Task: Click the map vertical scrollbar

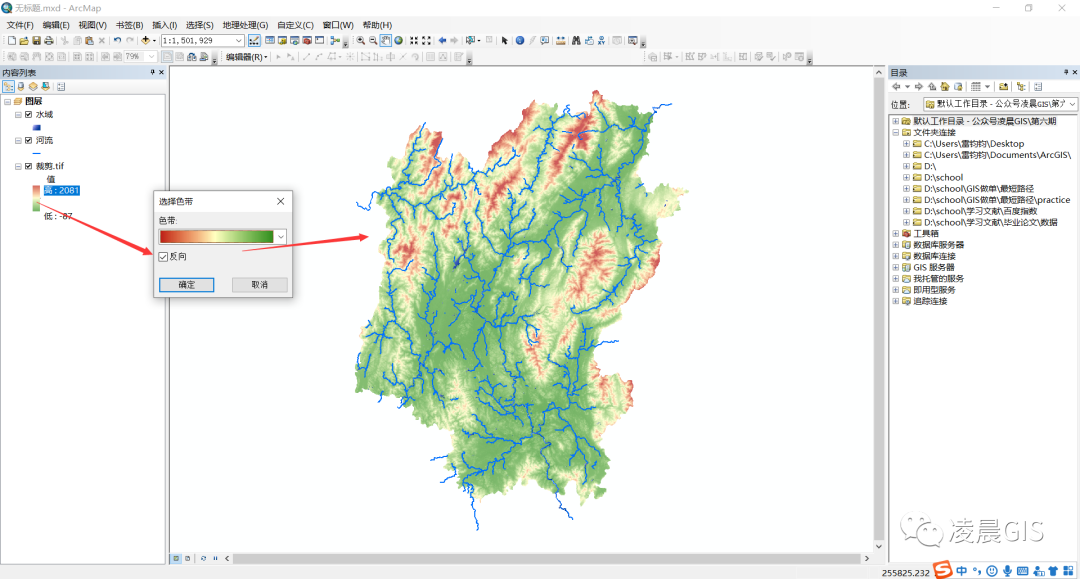Action: pyautogui.click(x=878, y=308)
